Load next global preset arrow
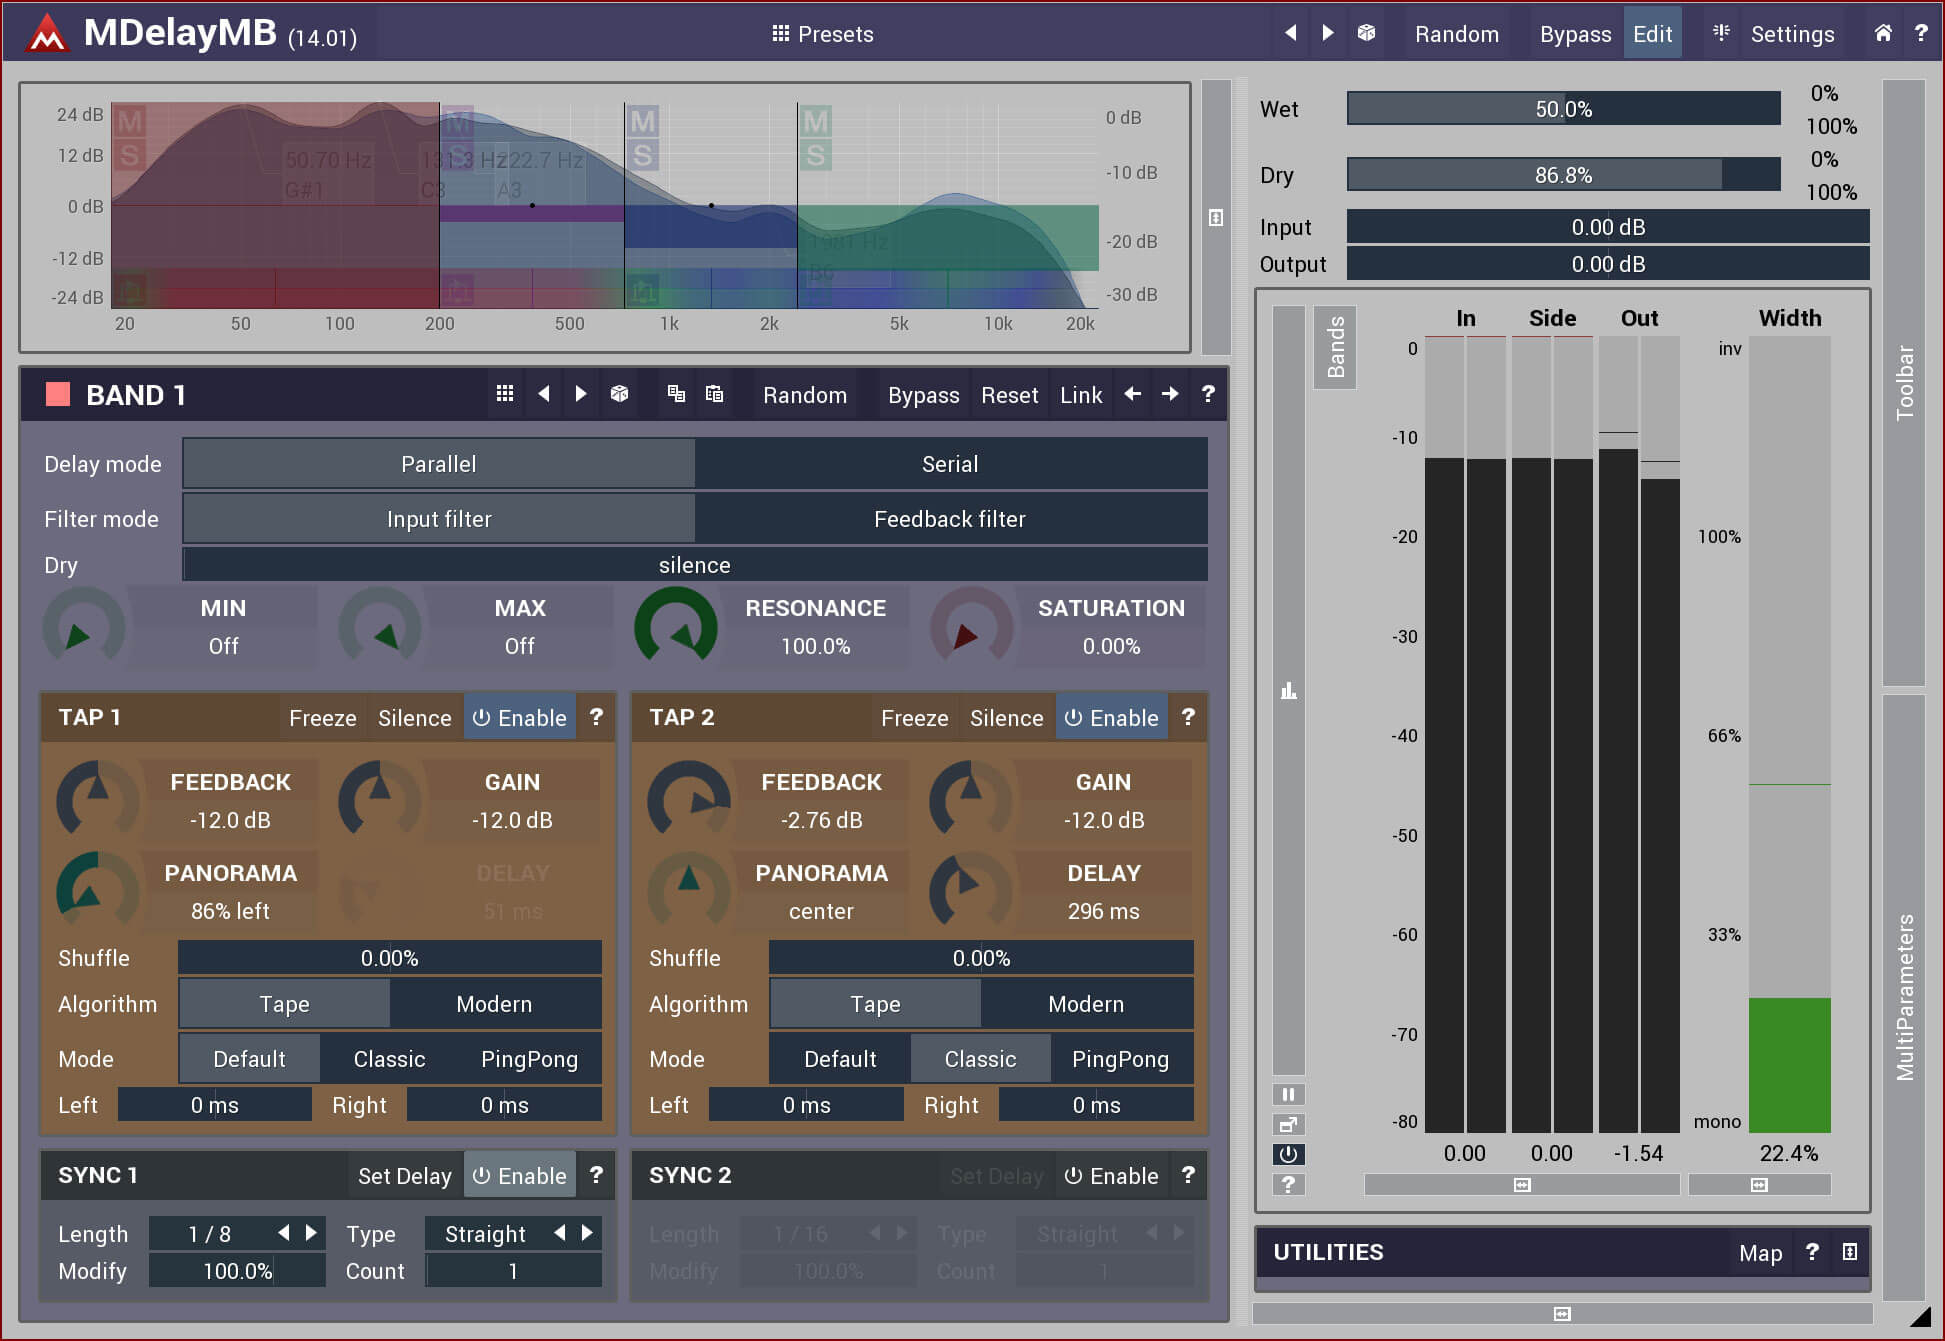This screenshot has width=1945, height=1341. [1328, 33]
